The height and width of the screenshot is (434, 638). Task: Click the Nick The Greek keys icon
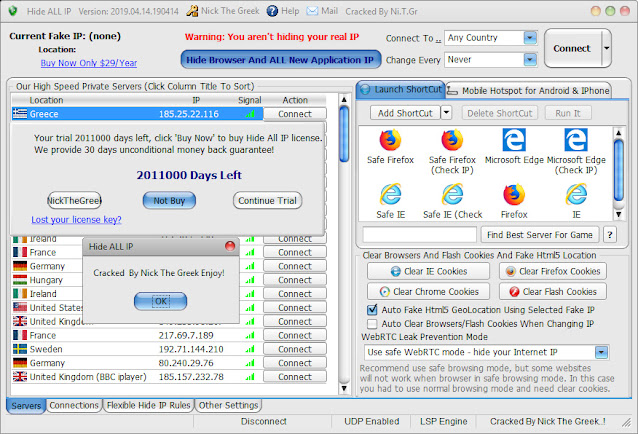point(192,11)
